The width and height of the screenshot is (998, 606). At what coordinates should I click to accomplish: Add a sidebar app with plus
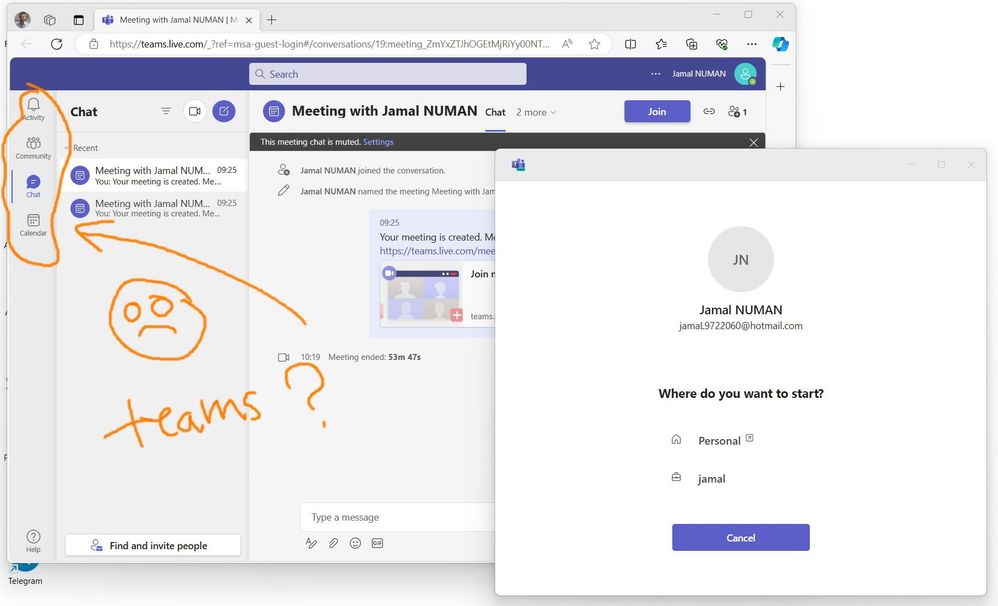[780, 87]
